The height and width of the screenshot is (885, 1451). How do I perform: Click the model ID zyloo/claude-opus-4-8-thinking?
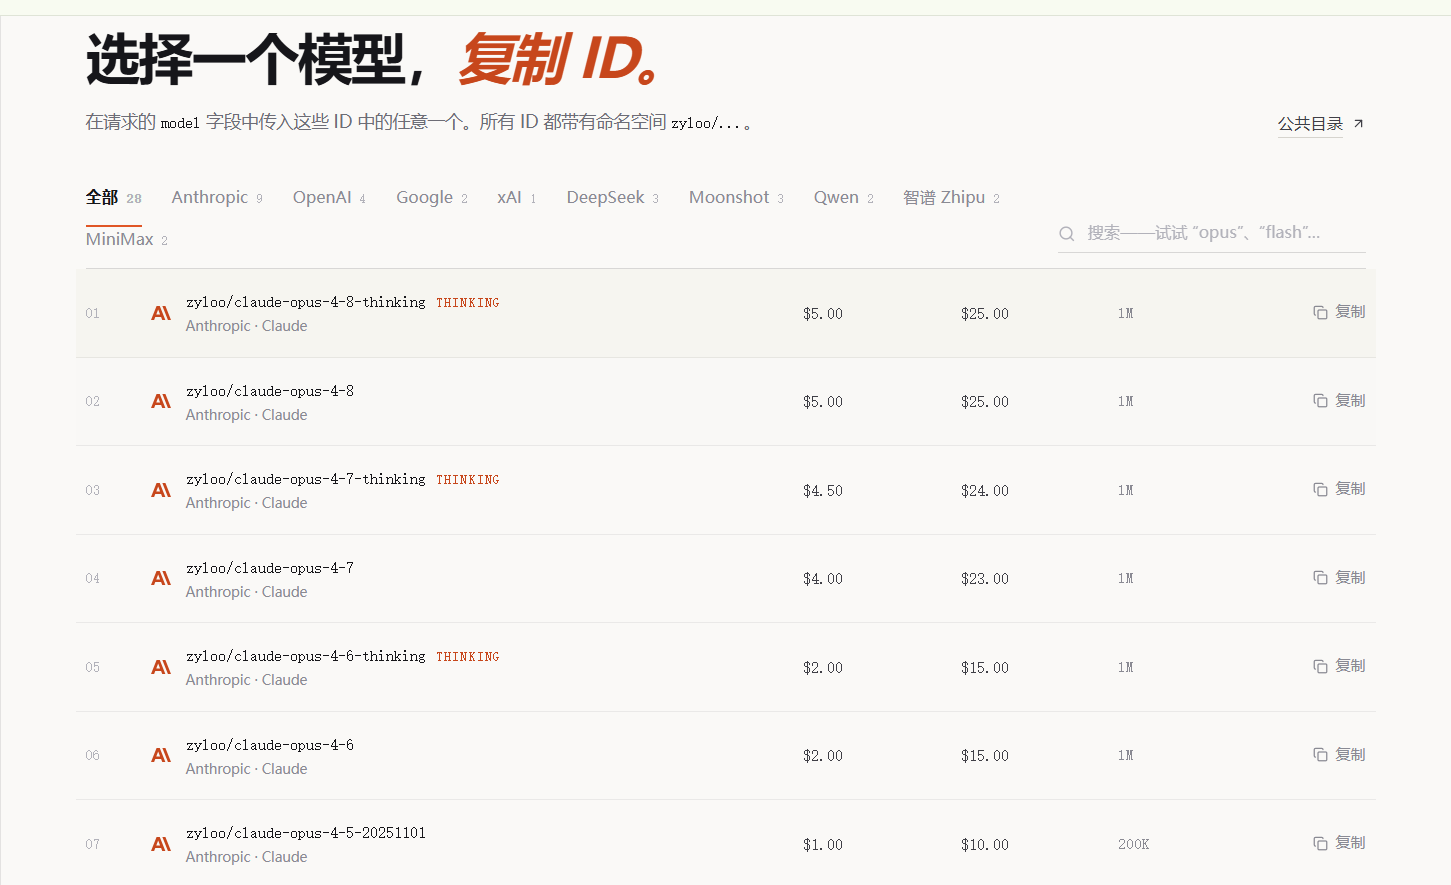[x=306, y=302]
